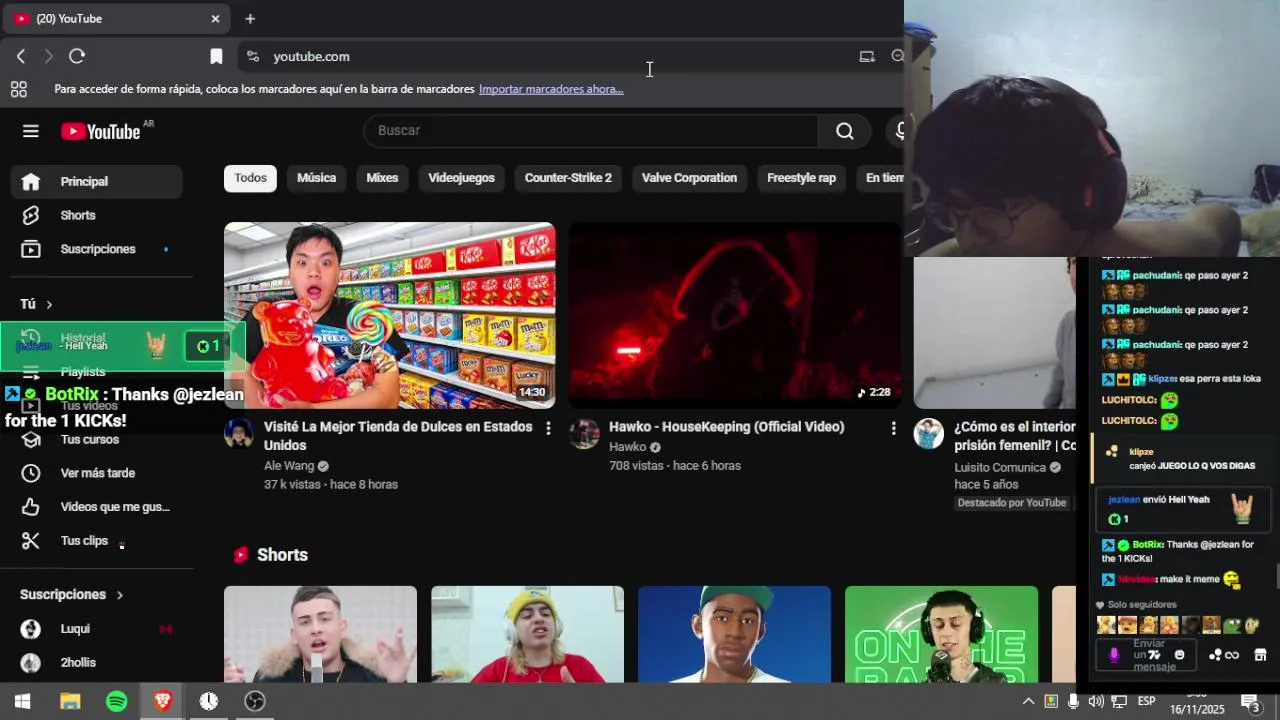Open the candy store video thumbnail
This screenshot has width=1280, height=720.
(x=390, y=315)
